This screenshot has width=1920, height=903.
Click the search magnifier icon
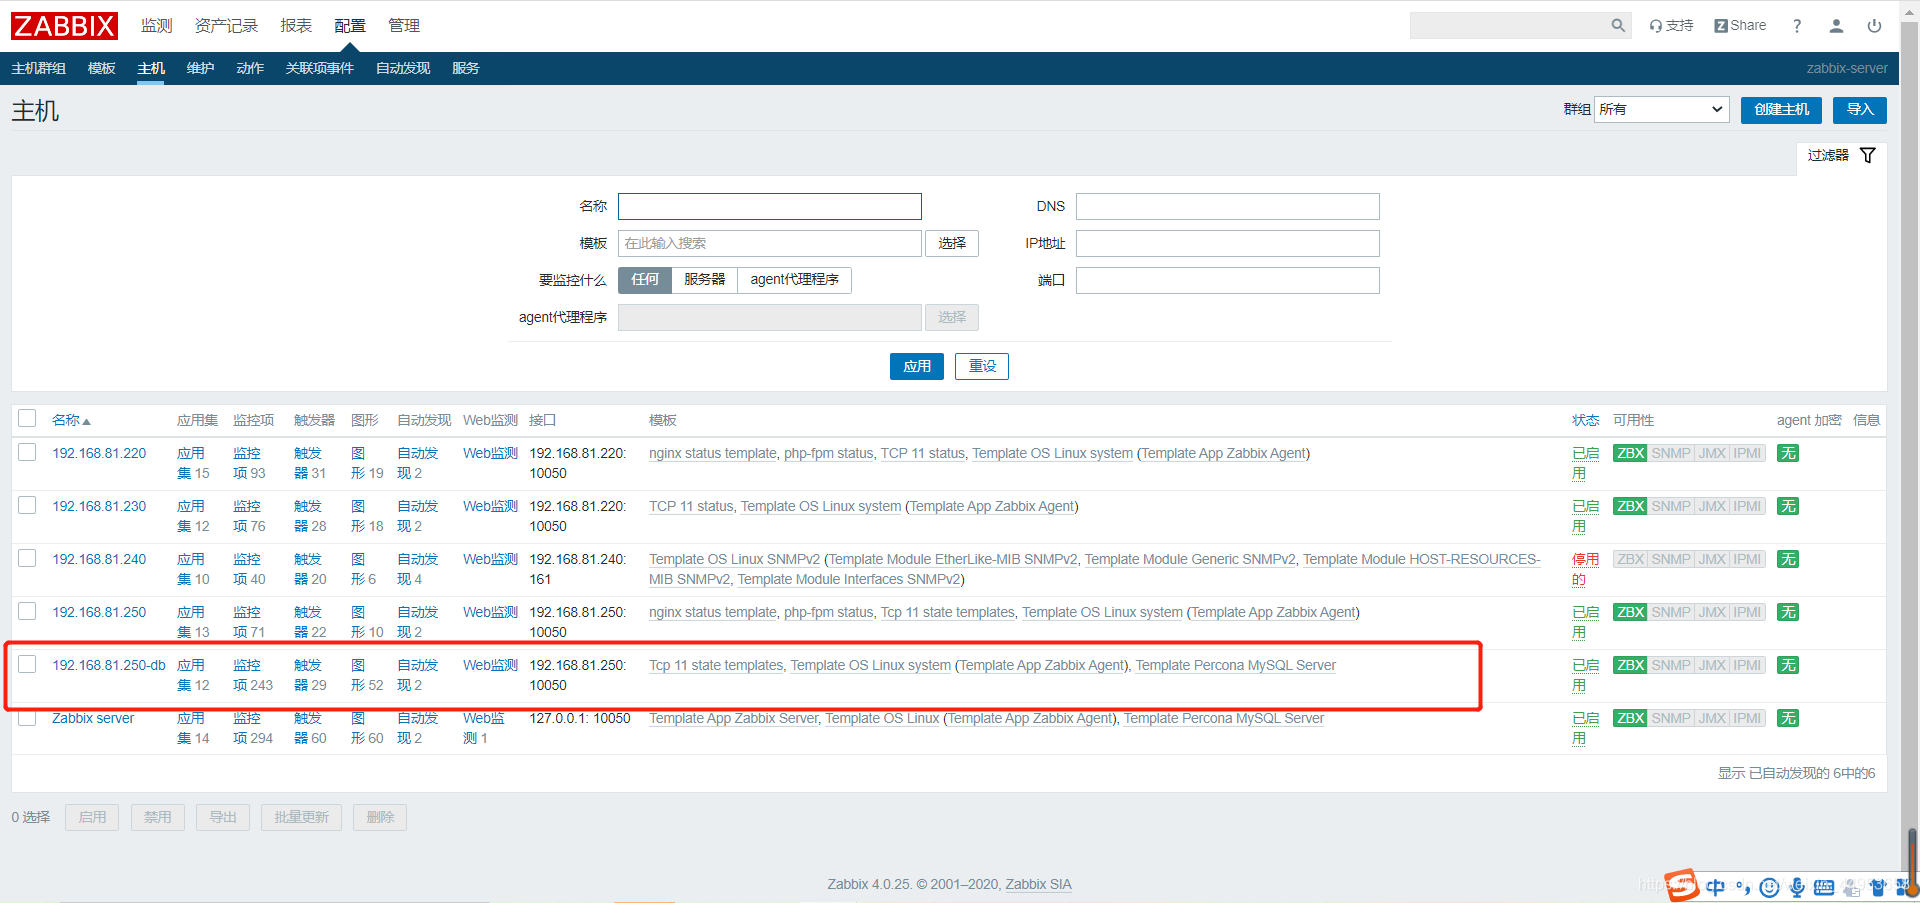point(1617,26)
